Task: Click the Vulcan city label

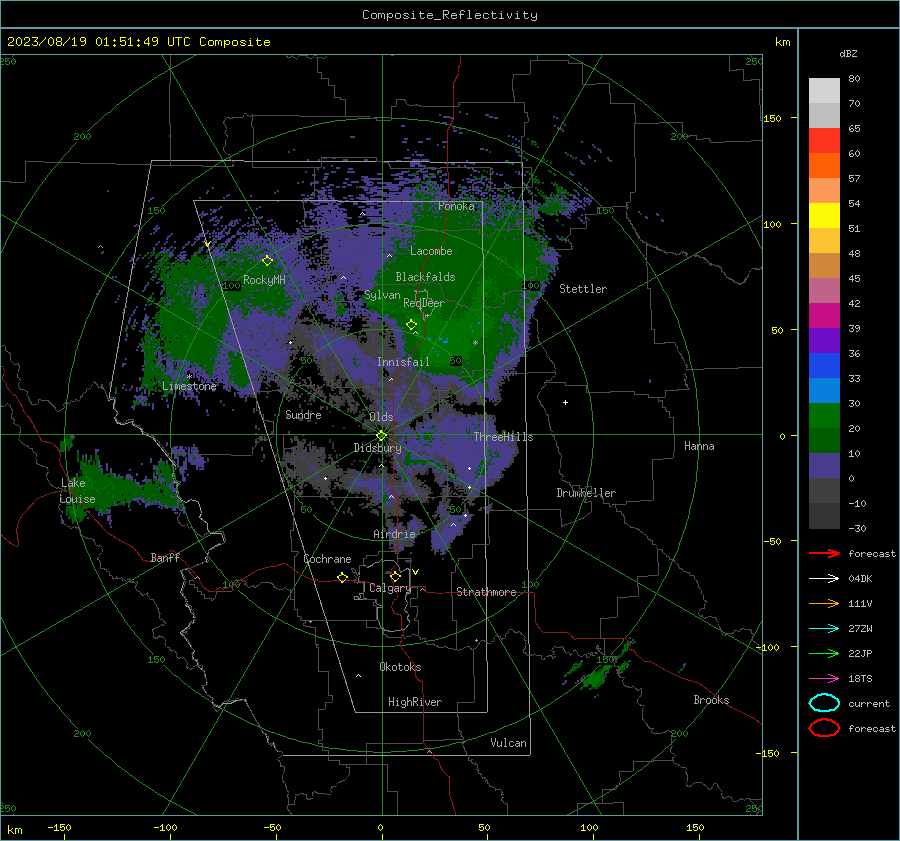Action: [x=508, y=743]
